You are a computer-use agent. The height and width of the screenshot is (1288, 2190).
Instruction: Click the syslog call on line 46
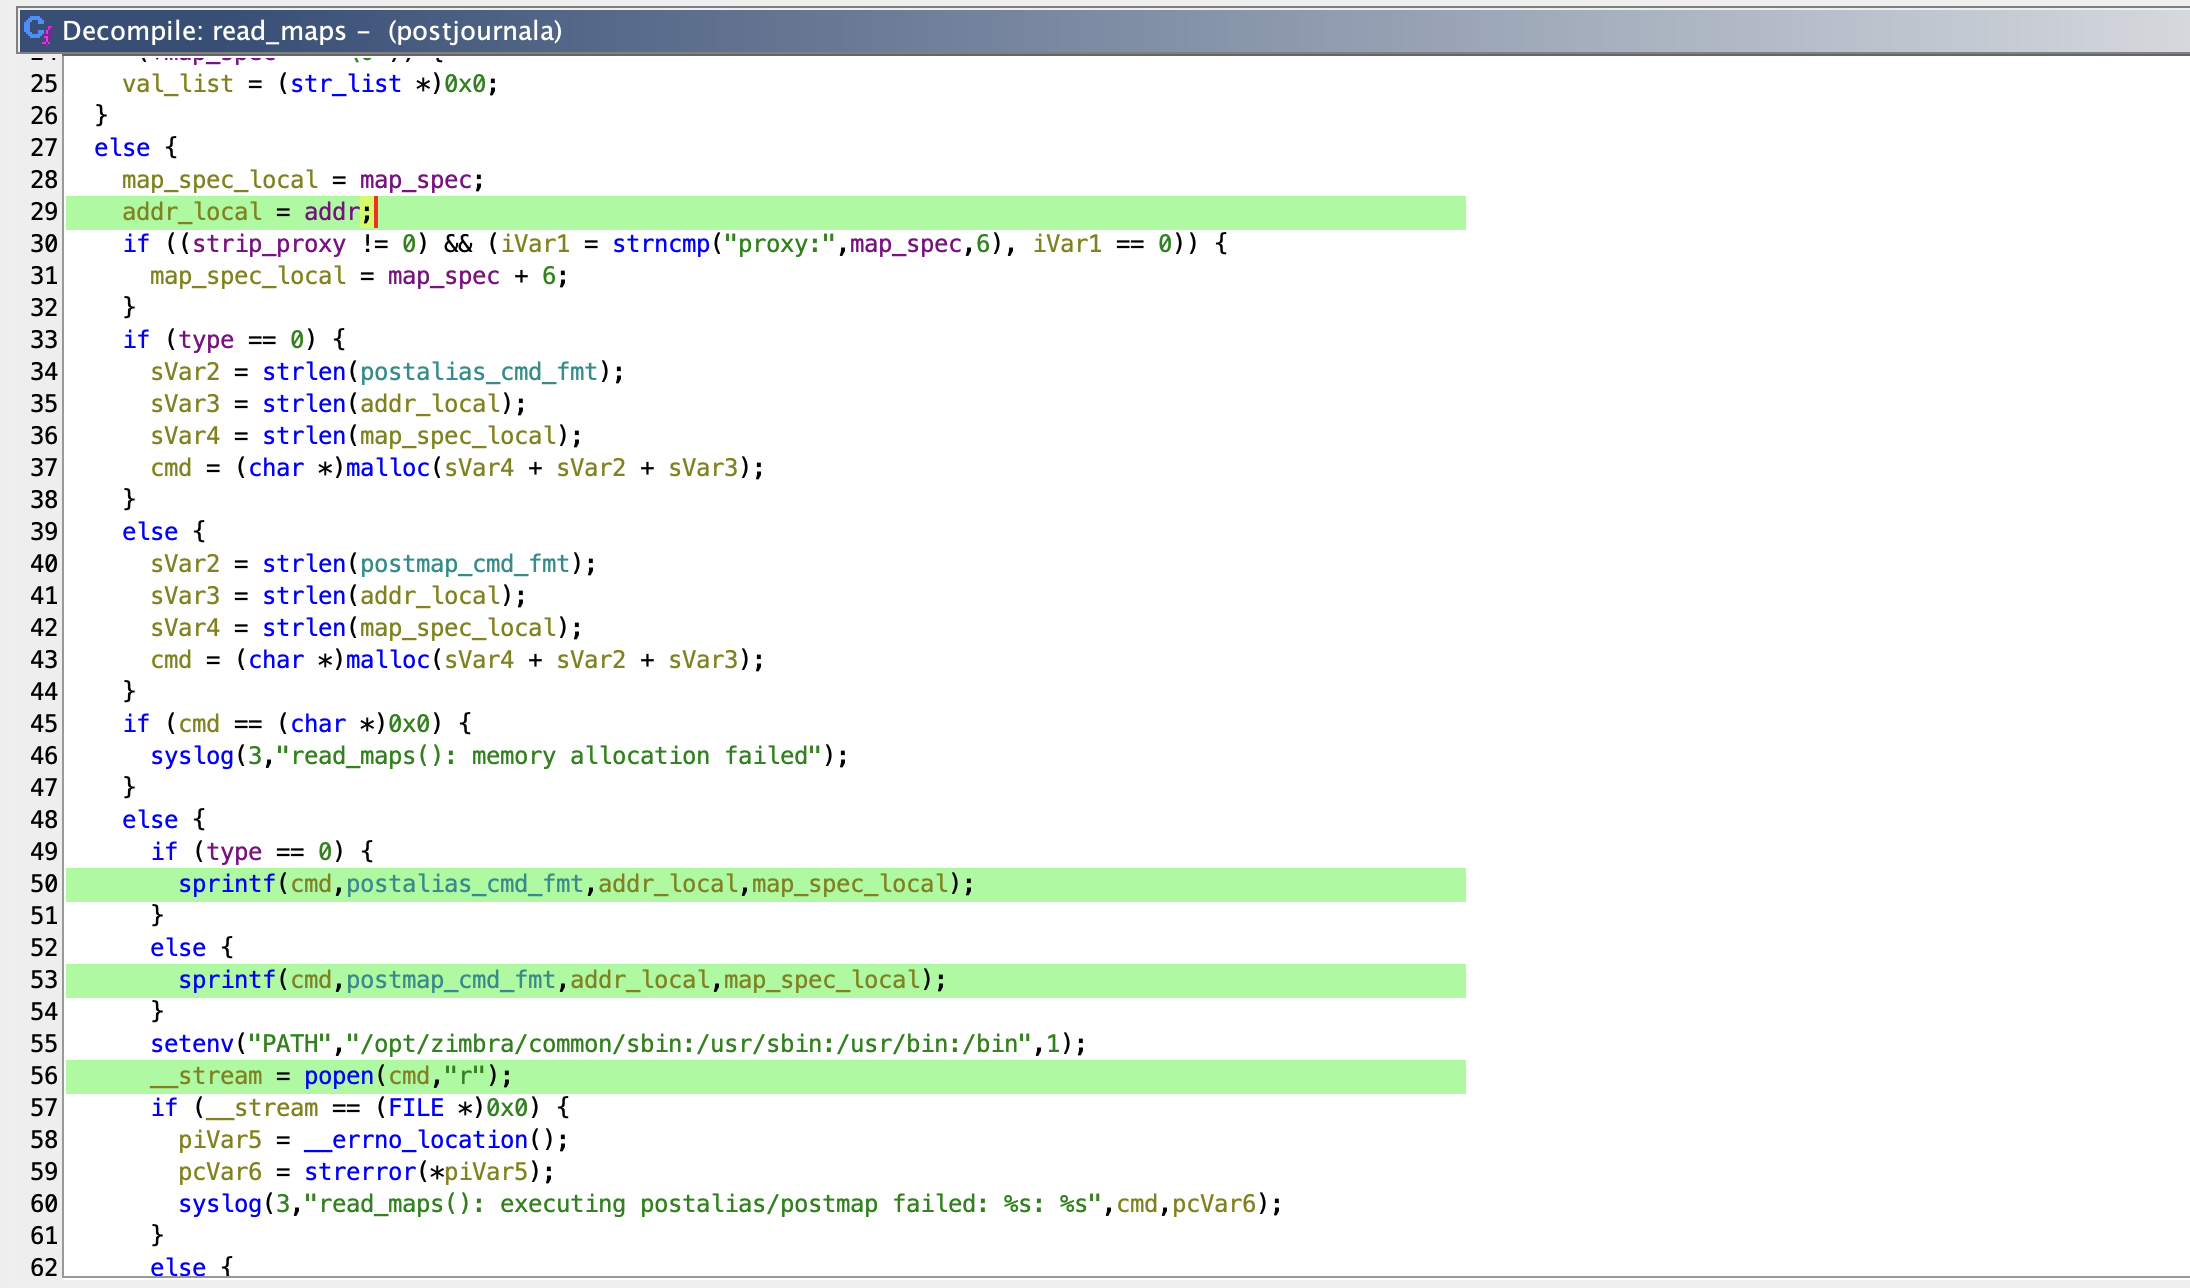tap(191, 755)
